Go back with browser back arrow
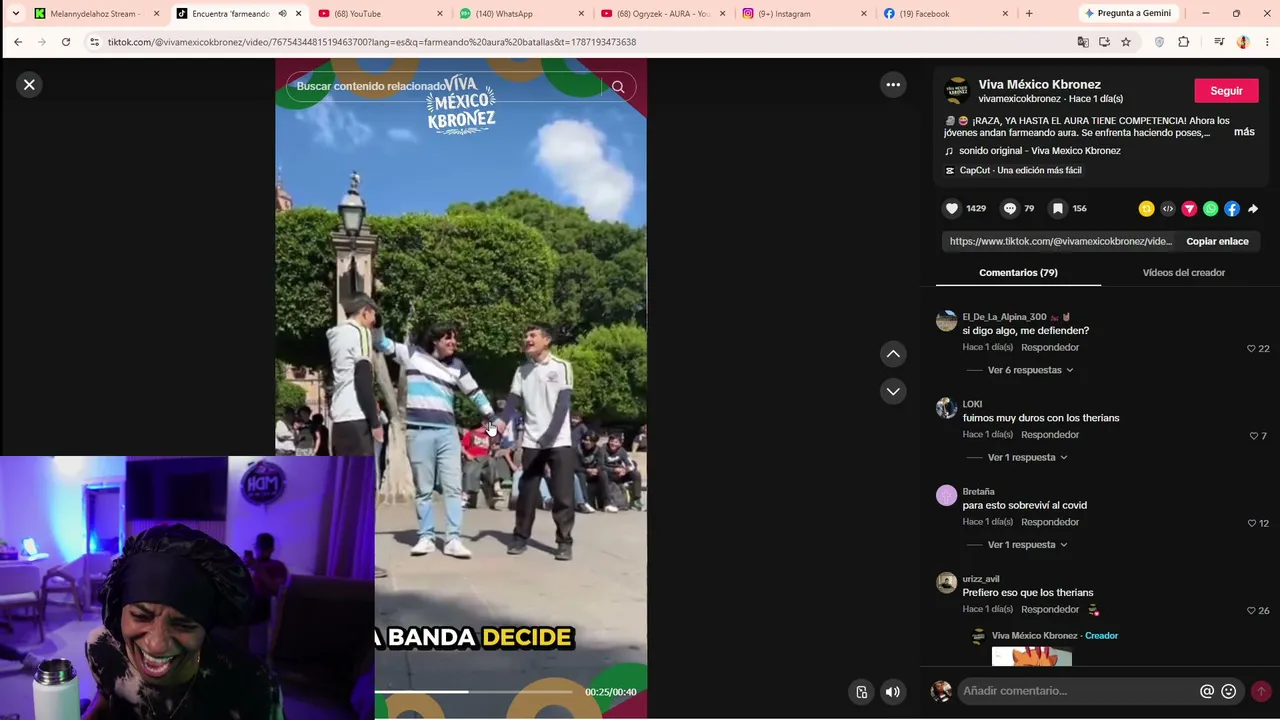1280x720 pixels. click(18, 42)
